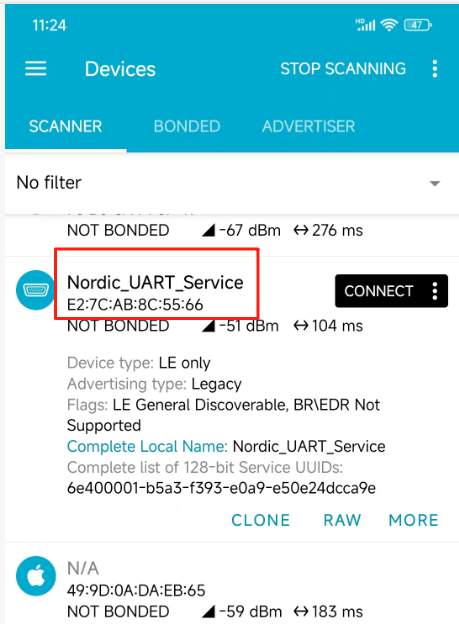Viewport: 459px width, 624px height.
Task: Tap the battery status indicator
Action: pos(418,25)
